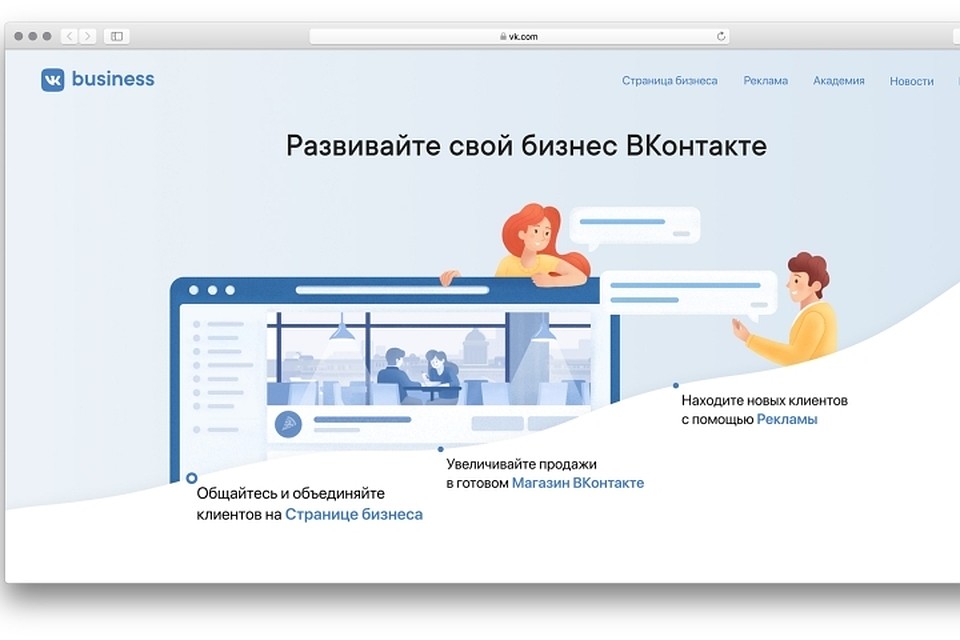Go forward with the browser forward arrow
960x640 pixels.
pyautogui.click(x=88, y=36)
